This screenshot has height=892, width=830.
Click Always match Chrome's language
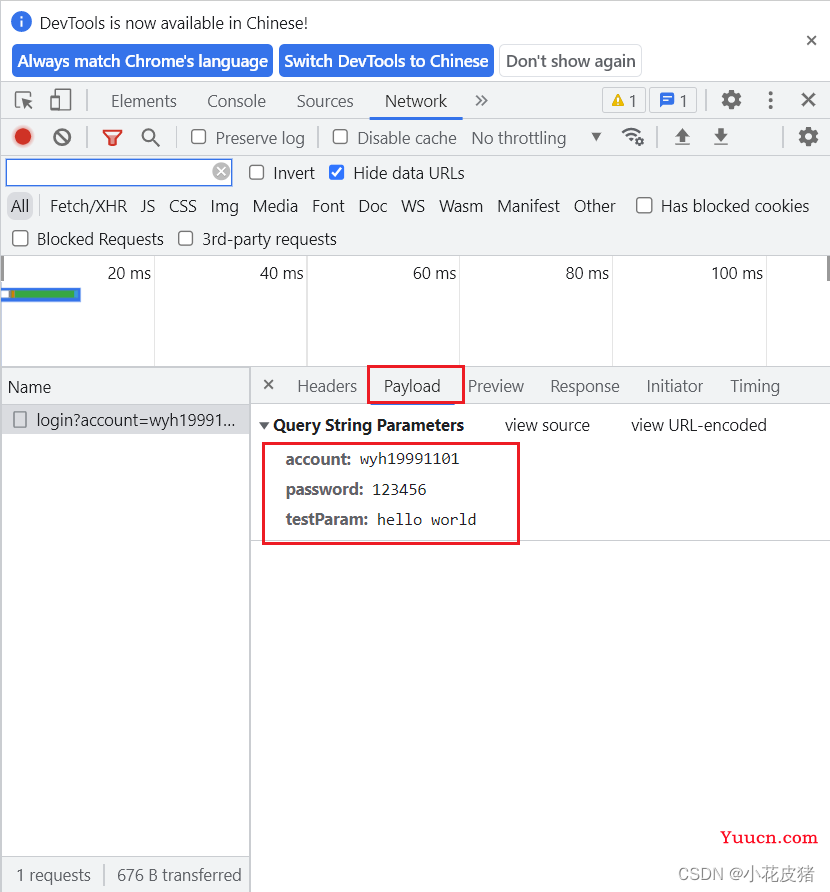(x=142, y=61)
